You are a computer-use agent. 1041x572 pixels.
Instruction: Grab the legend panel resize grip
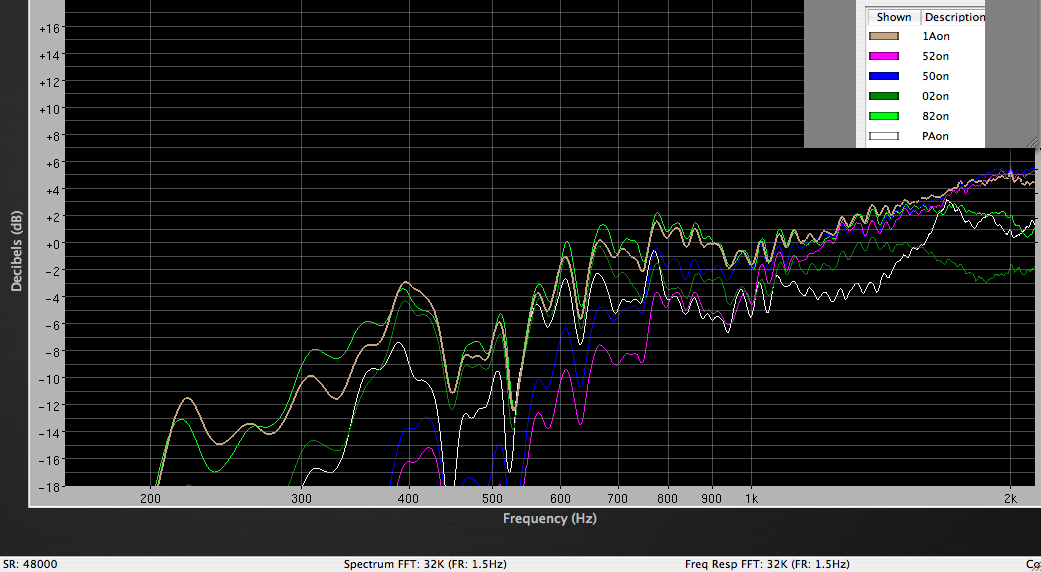click(1032, 142)
